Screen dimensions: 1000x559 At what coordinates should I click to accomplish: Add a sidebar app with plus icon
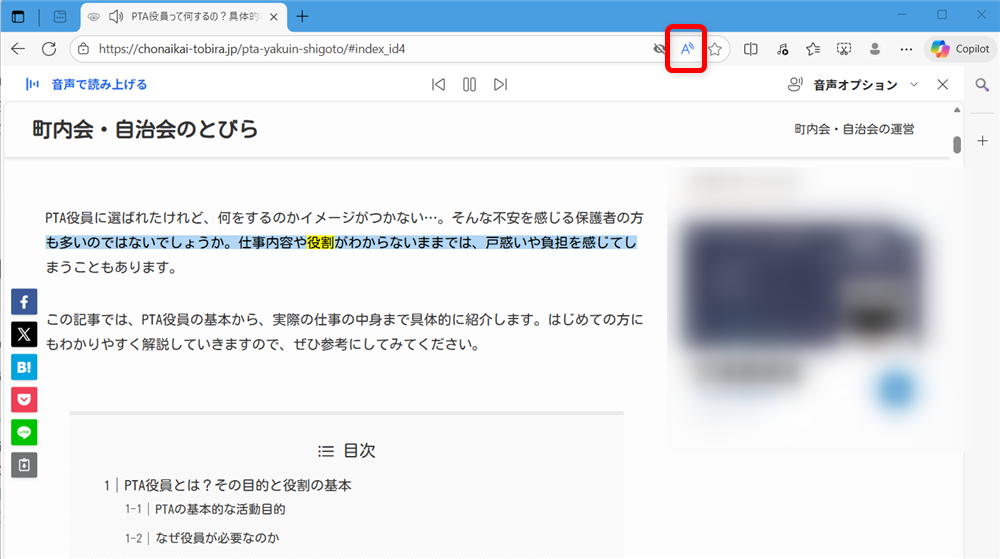pyautogui.click(x=982, y=141)
